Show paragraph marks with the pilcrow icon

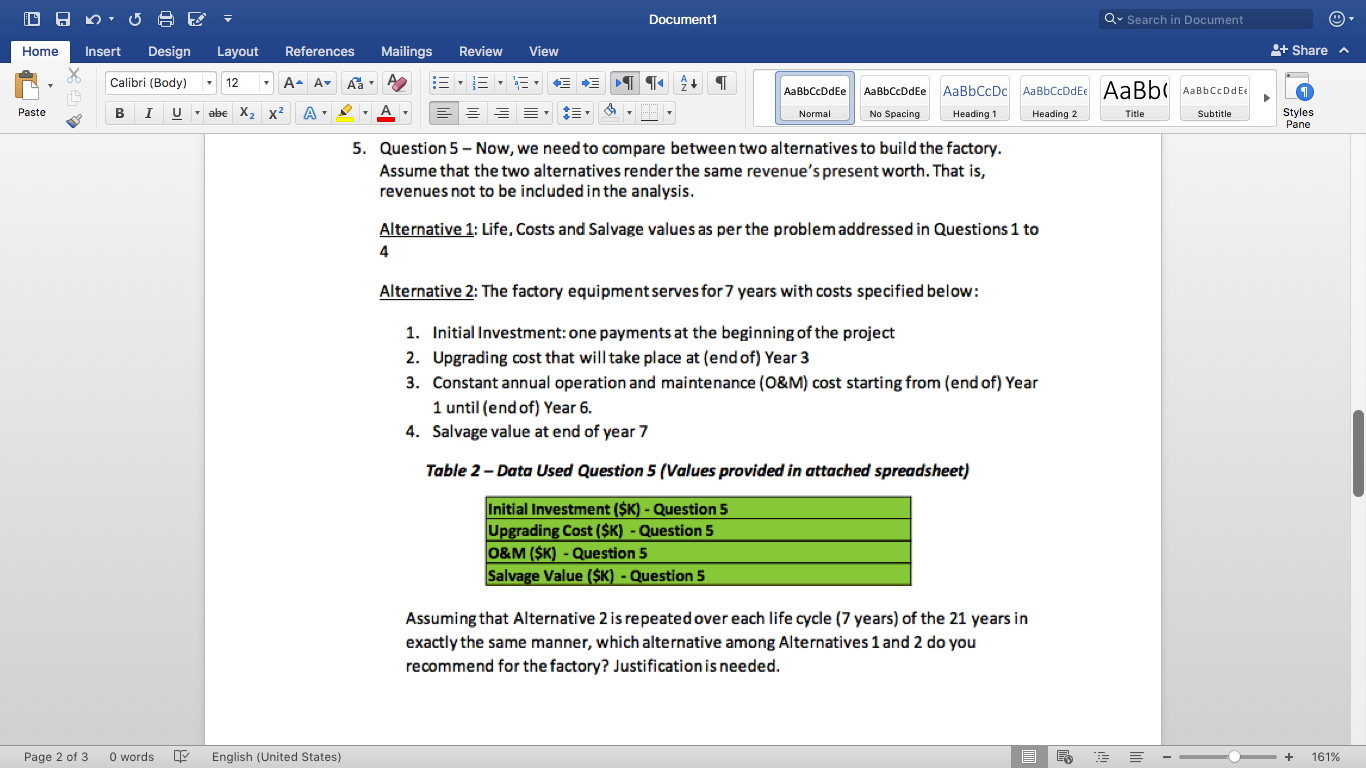(720, 83)
